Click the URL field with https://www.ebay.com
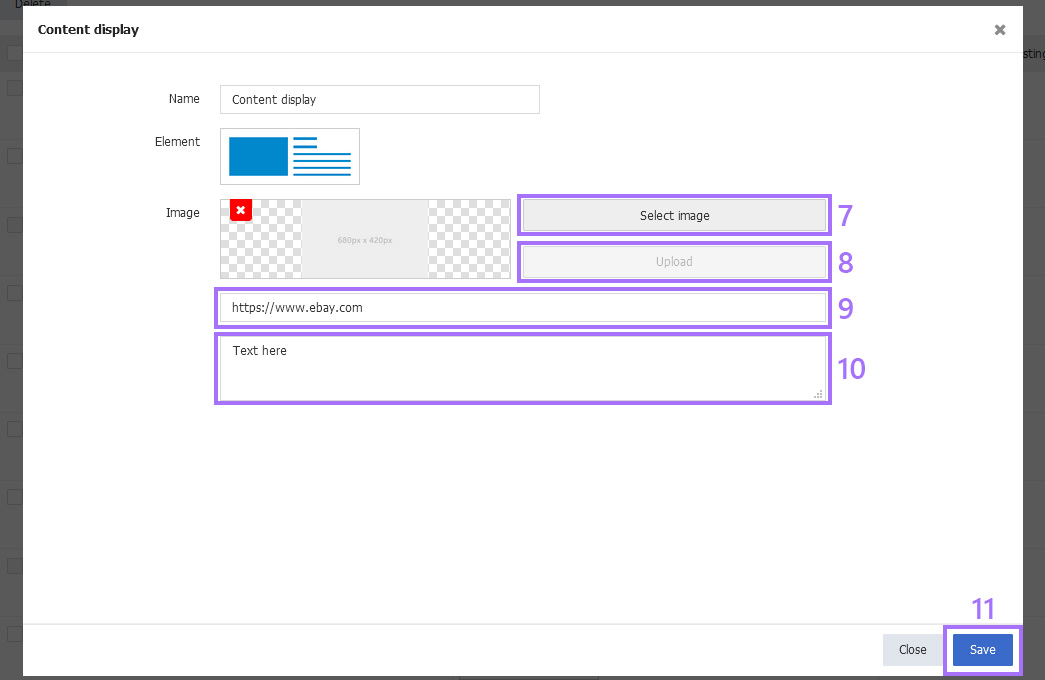This screenshot has height=680, width=1045. [522, 308]
